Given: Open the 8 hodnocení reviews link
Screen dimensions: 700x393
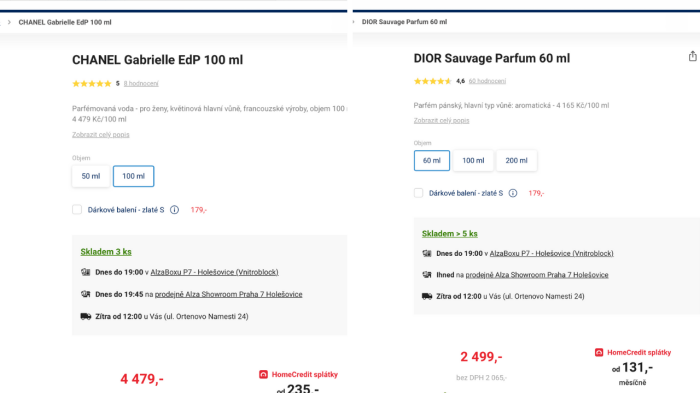Looking at the screenshot, I should coord(141,84).
